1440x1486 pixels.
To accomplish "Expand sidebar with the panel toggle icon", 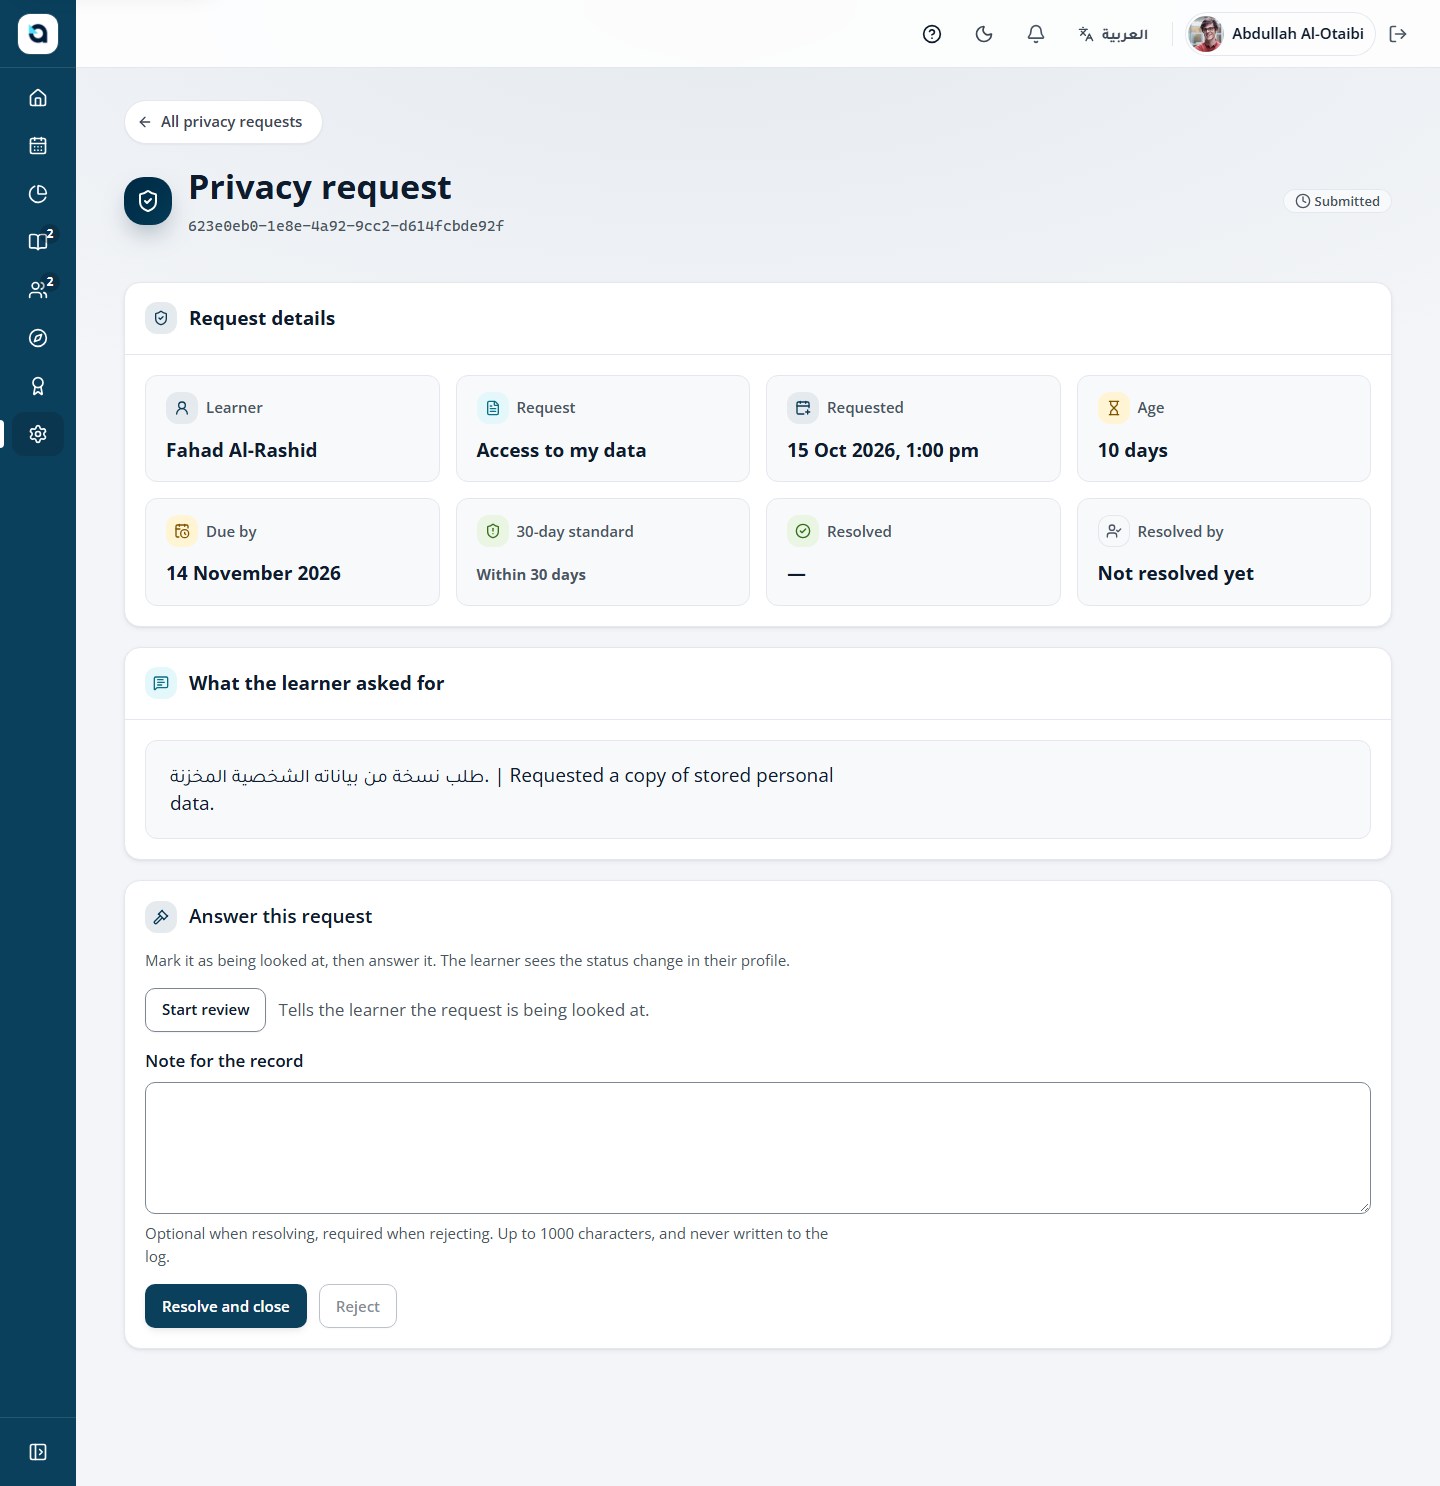I will (x=38, y=1452).
